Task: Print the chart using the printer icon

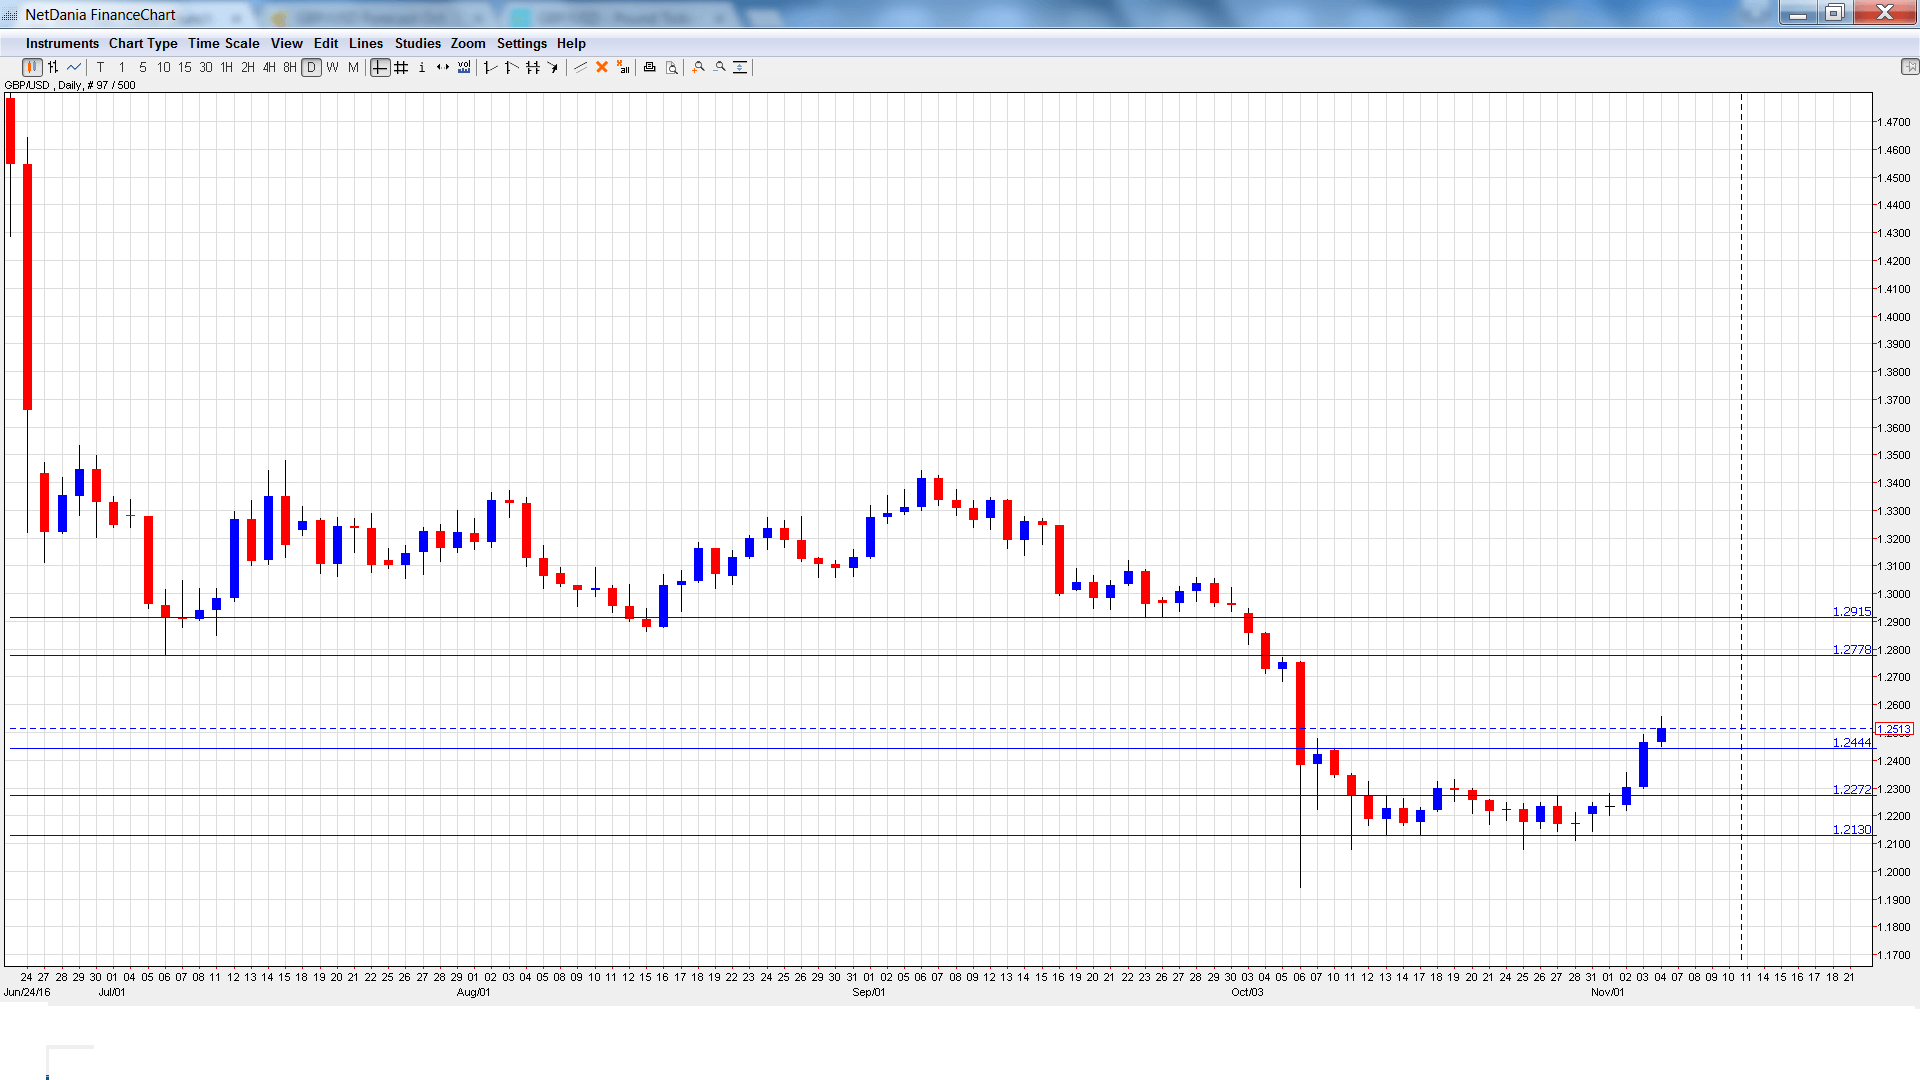Action: tap(650, 67)
